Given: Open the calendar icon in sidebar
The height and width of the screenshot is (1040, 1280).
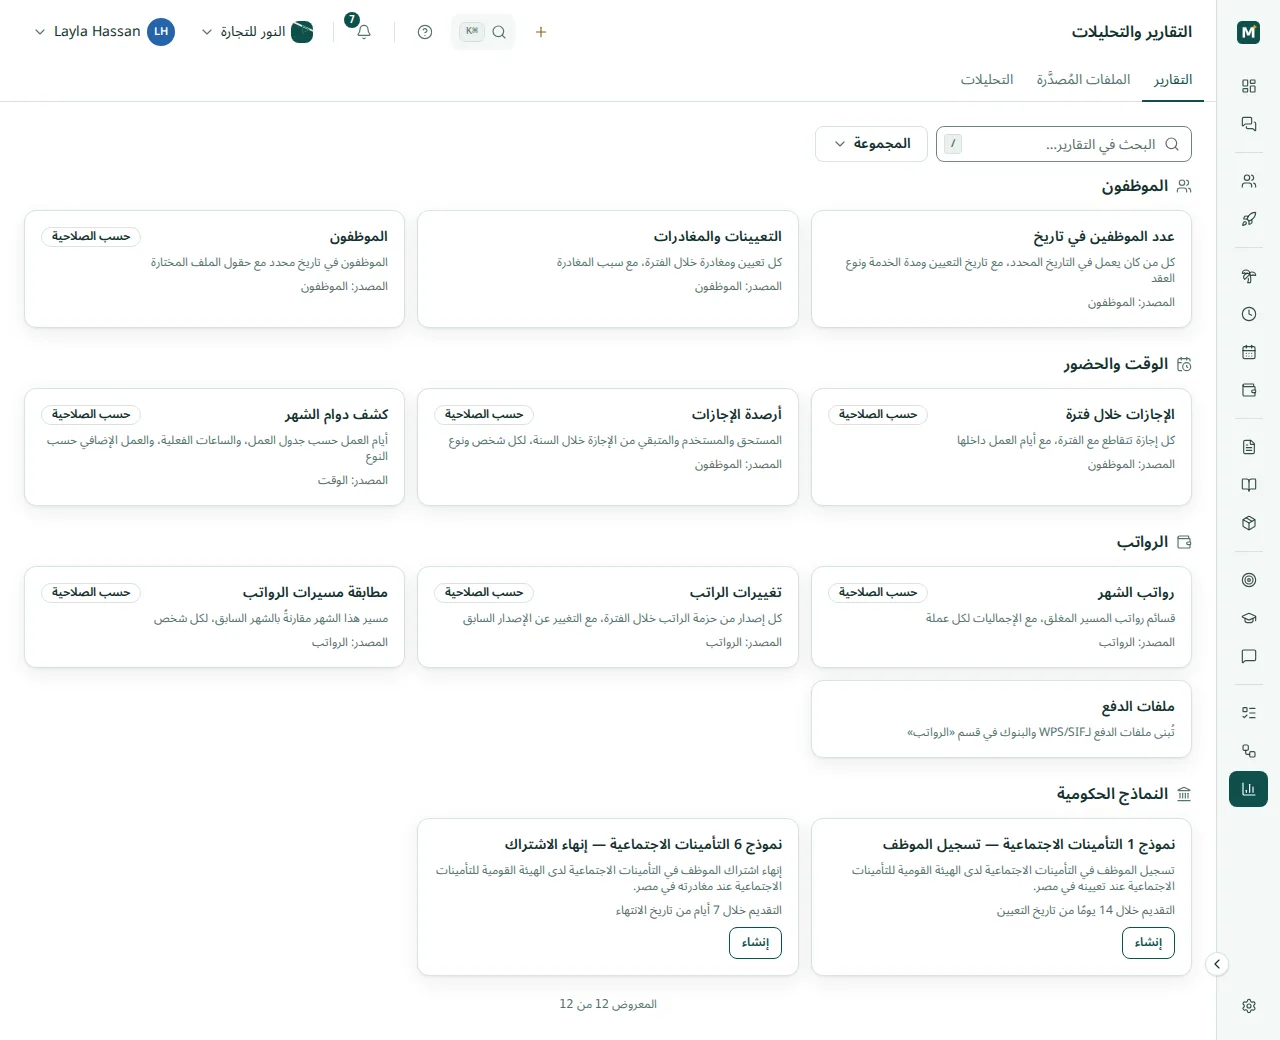Looking at the screenshot, I should click(x=1248, y=352).
